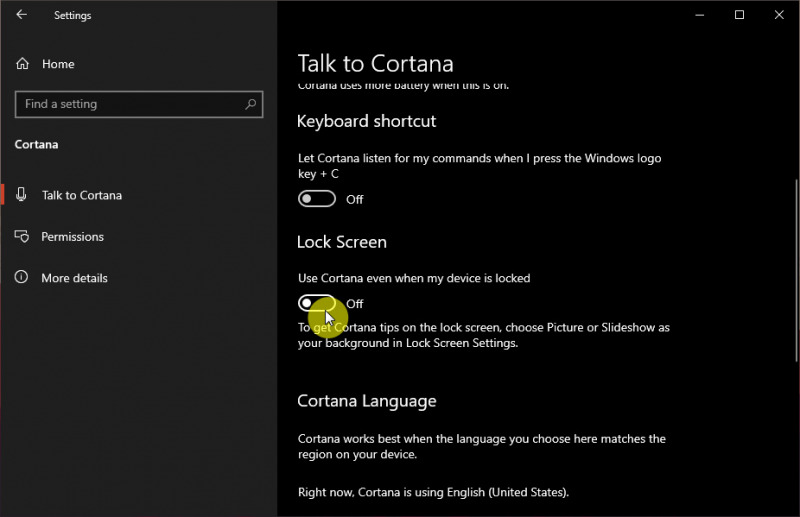Click the back arrow in Settings

pyautogui.click(x=21, y=15)
